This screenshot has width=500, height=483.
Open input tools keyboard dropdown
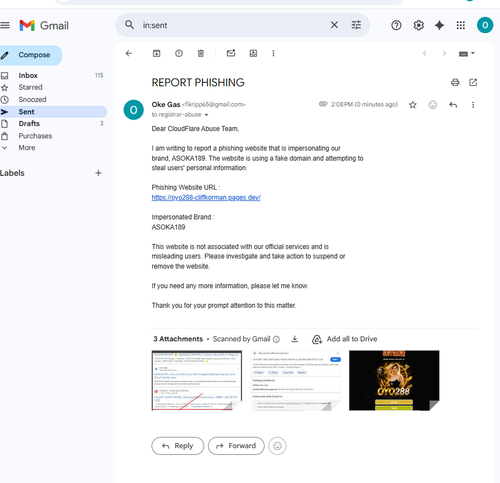click(x=466, y=54)
